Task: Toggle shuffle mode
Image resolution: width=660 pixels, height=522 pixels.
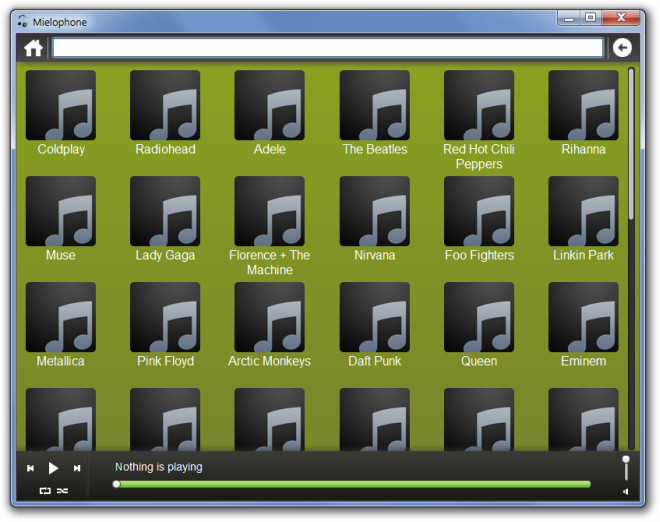Action: (x=62, y=491)
